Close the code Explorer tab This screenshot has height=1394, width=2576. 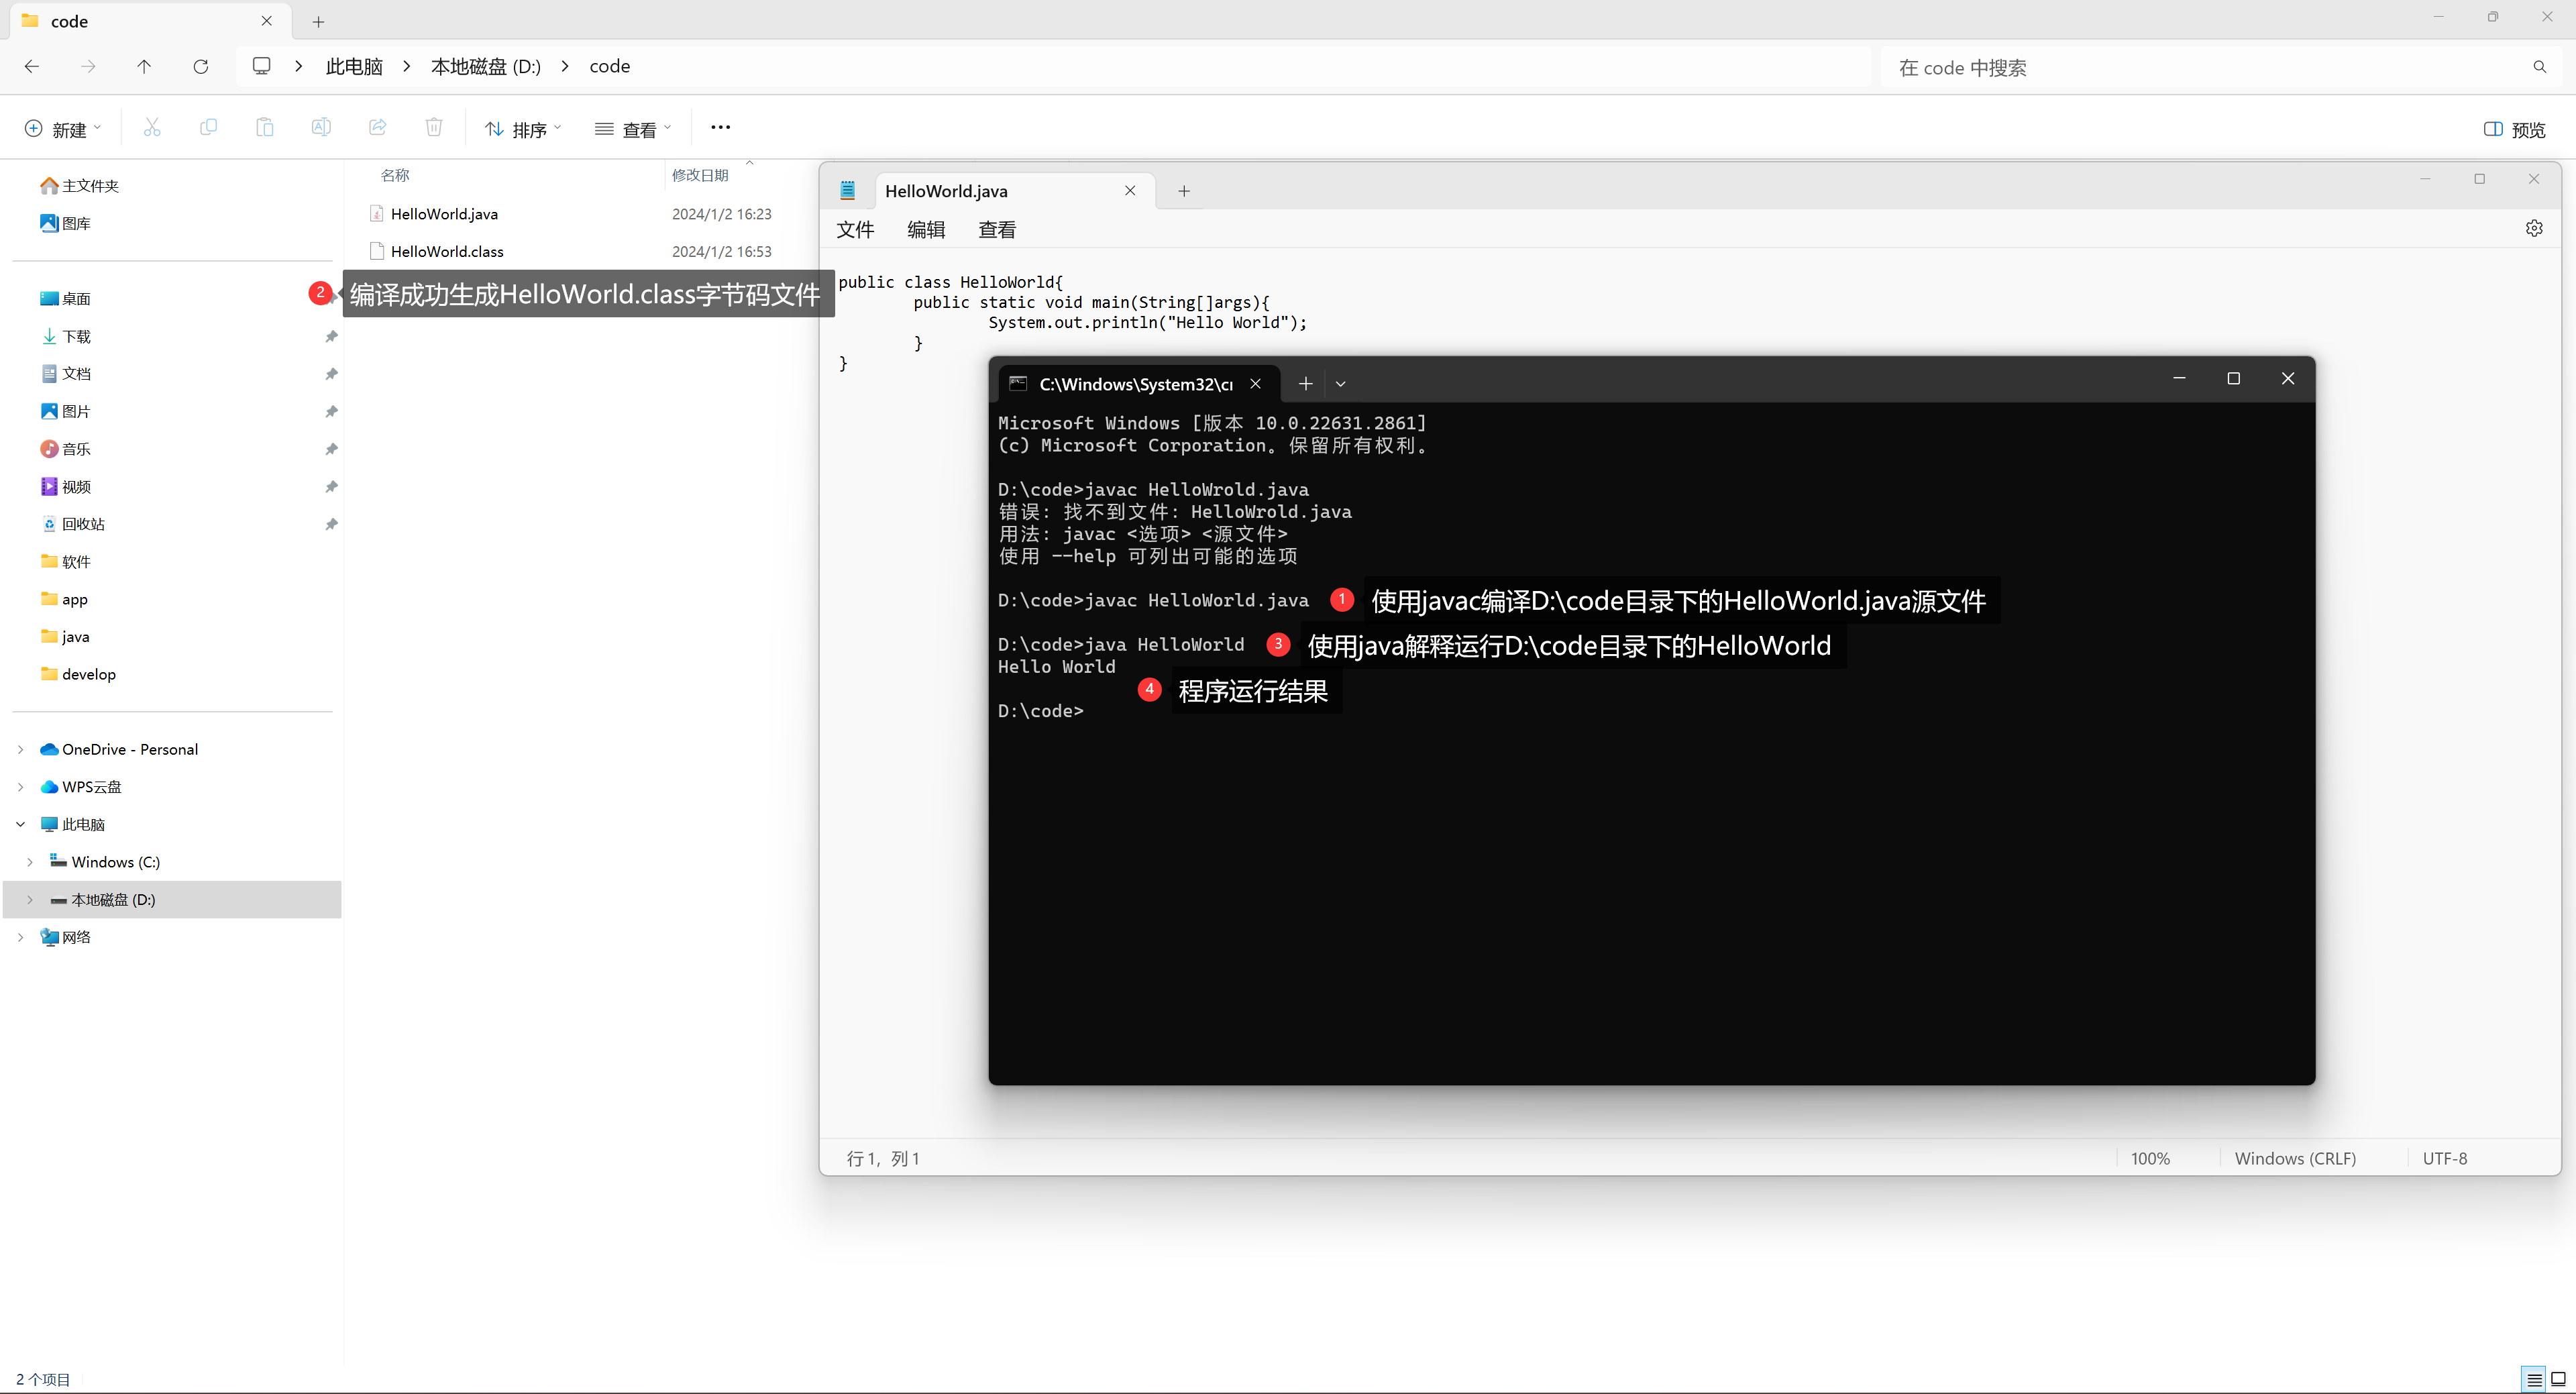[x=266, y=21]
